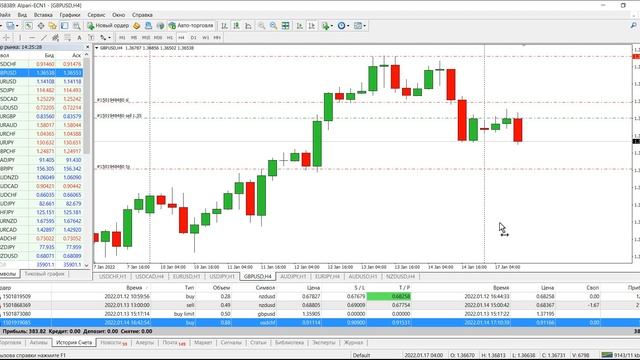Open the Новости terminal tab
640x360 pixels.
click(113, 343)
